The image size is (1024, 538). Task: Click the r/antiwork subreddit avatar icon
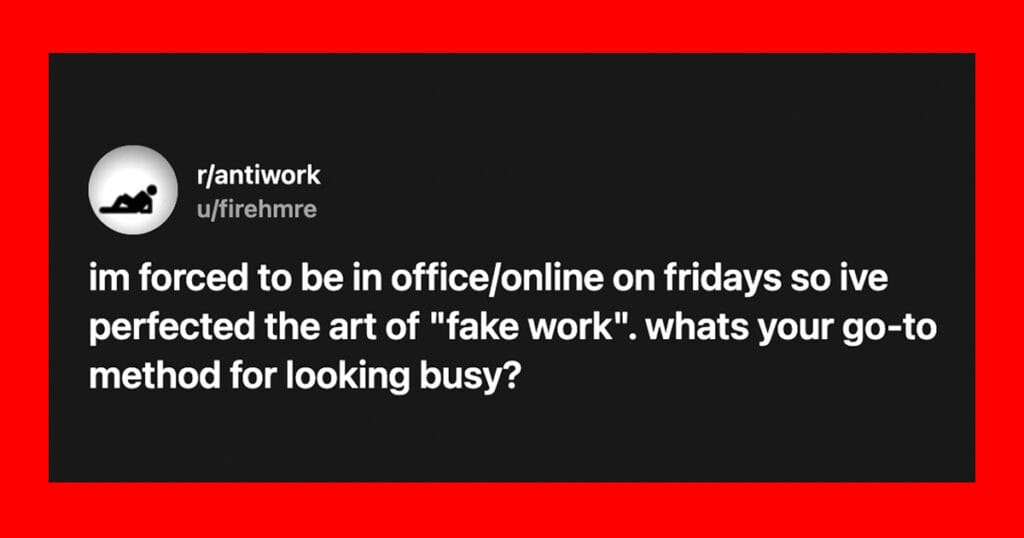coord(129,187)
